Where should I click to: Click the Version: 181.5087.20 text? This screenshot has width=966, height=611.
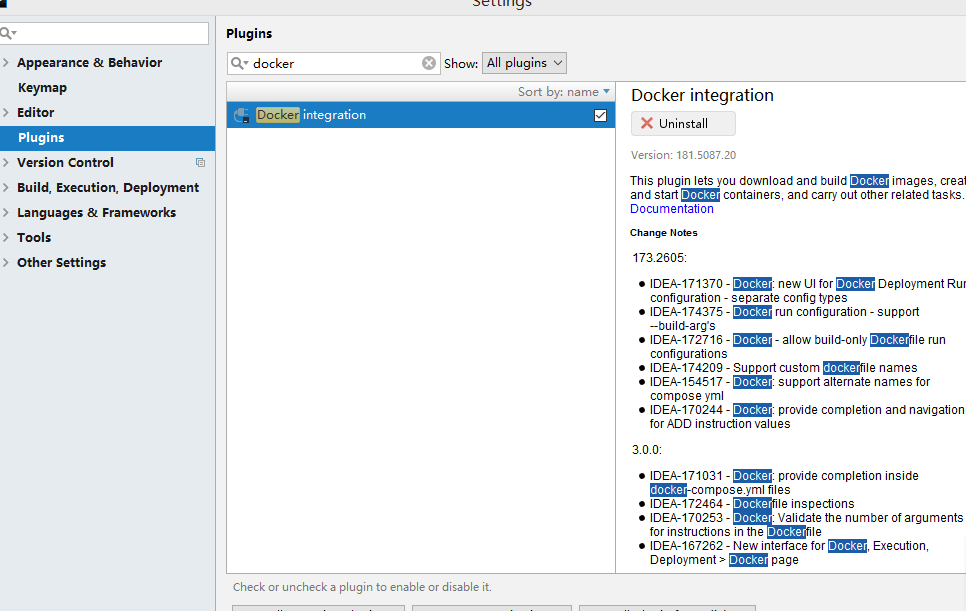(683, 155)
